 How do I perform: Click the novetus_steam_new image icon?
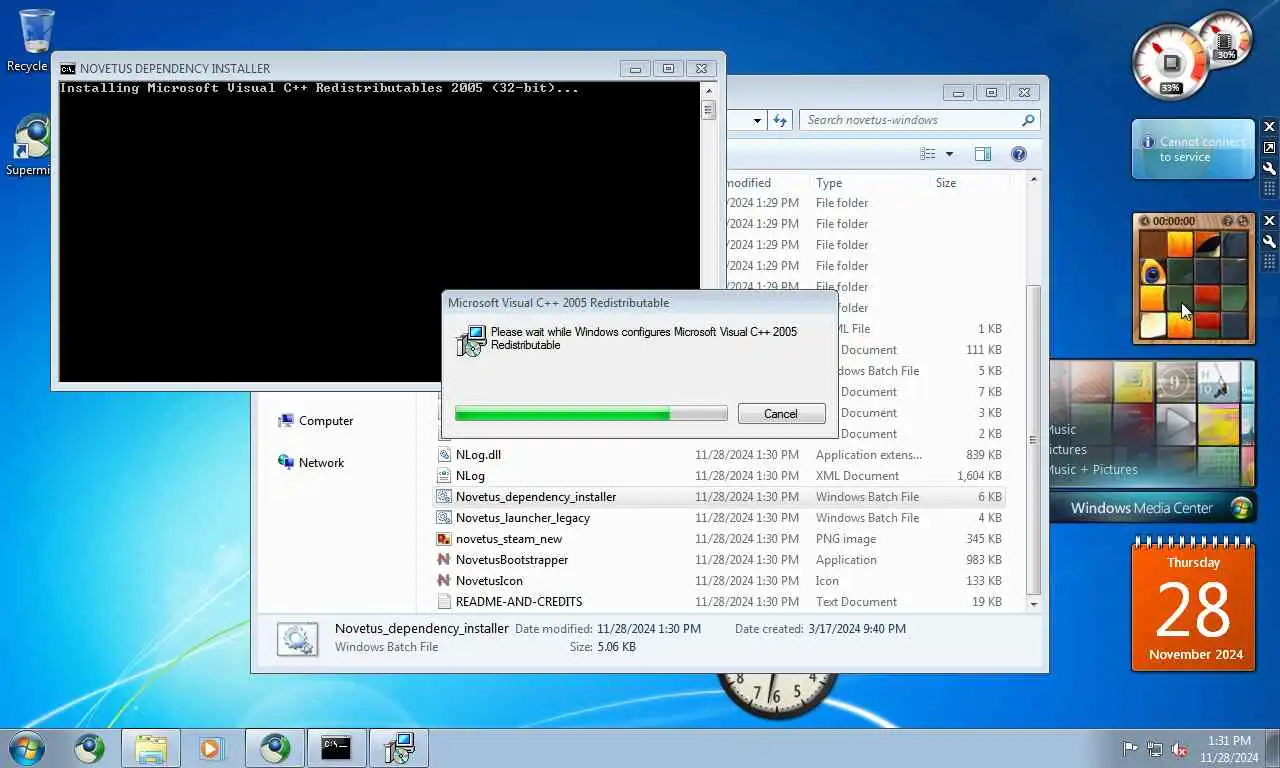[445, 539]
